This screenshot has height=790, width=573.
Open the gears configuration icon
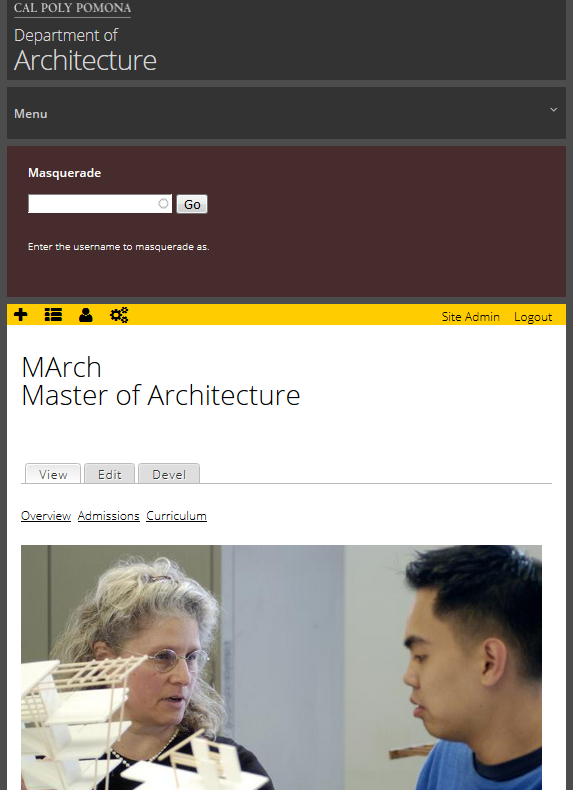[x=119, y=315]
